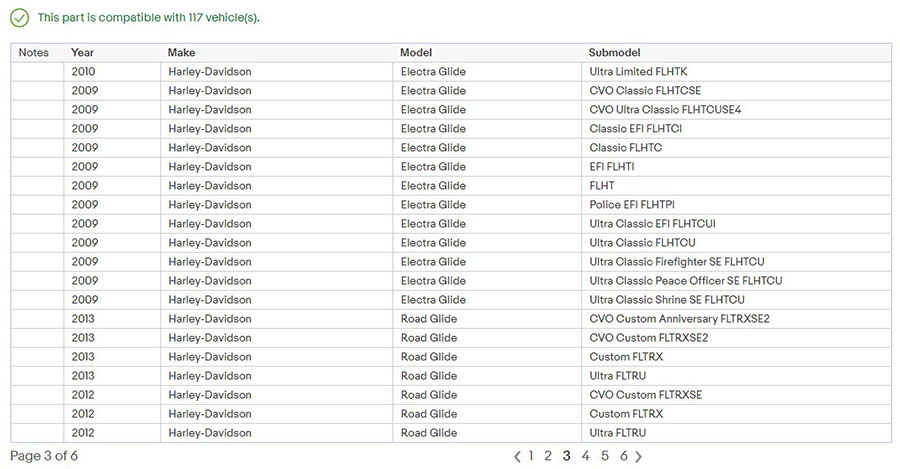900x469 pixels.
Task: Open page 4 of the compatibility list
Action: pos(585,456)
